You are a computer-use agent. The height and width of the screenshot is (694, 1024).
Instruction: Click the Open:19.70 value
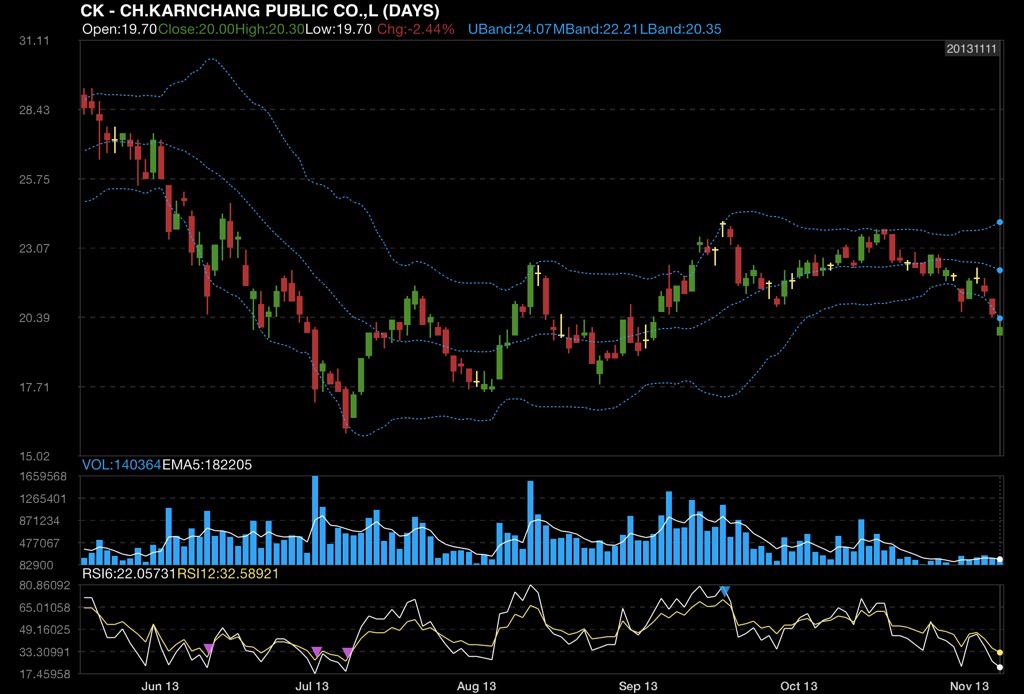point(120,29)
